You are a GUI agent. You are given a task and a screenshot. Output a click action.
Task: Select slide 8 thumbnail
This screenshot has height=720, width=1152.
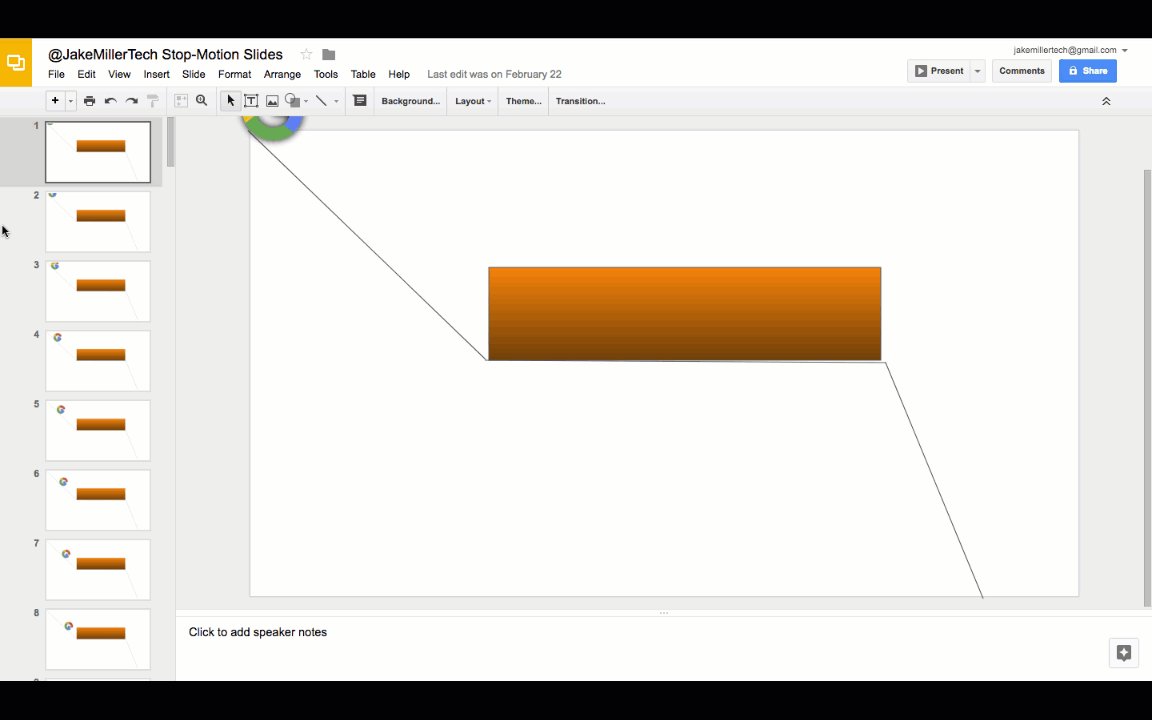pos(98,639)
